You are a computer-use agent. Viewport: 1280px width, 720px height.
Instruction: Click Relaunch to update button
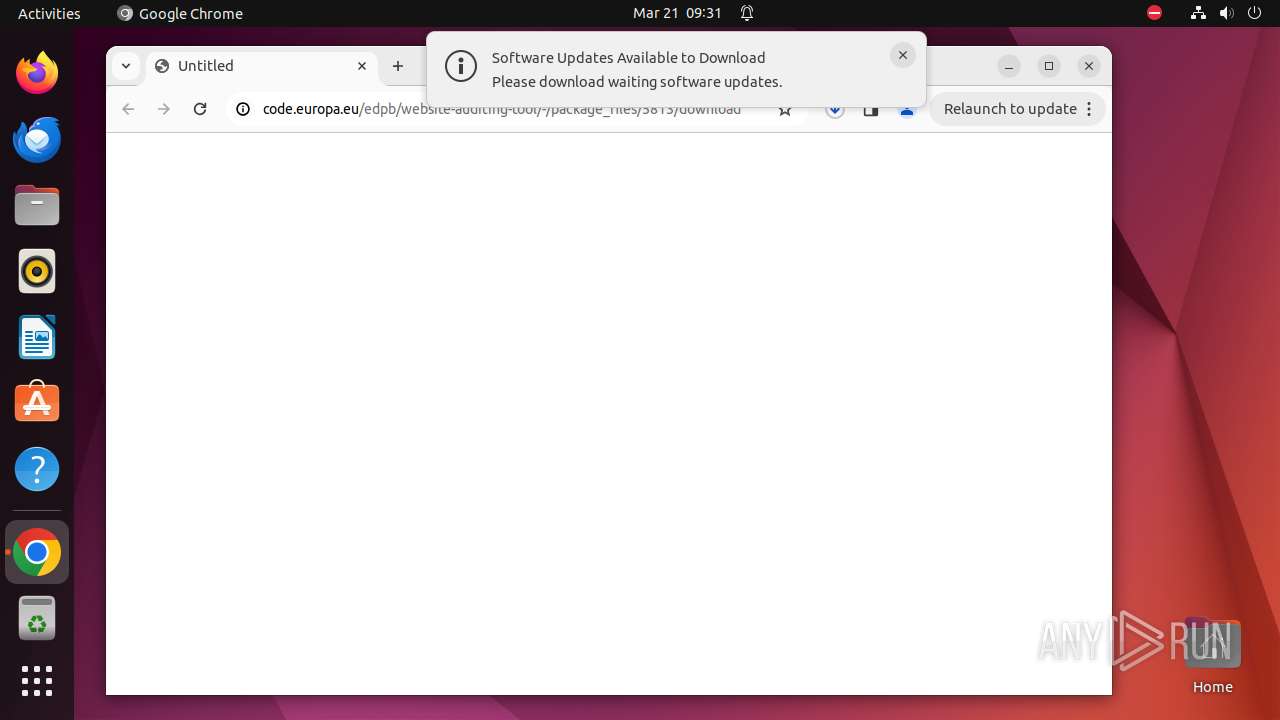[1010, 109]
